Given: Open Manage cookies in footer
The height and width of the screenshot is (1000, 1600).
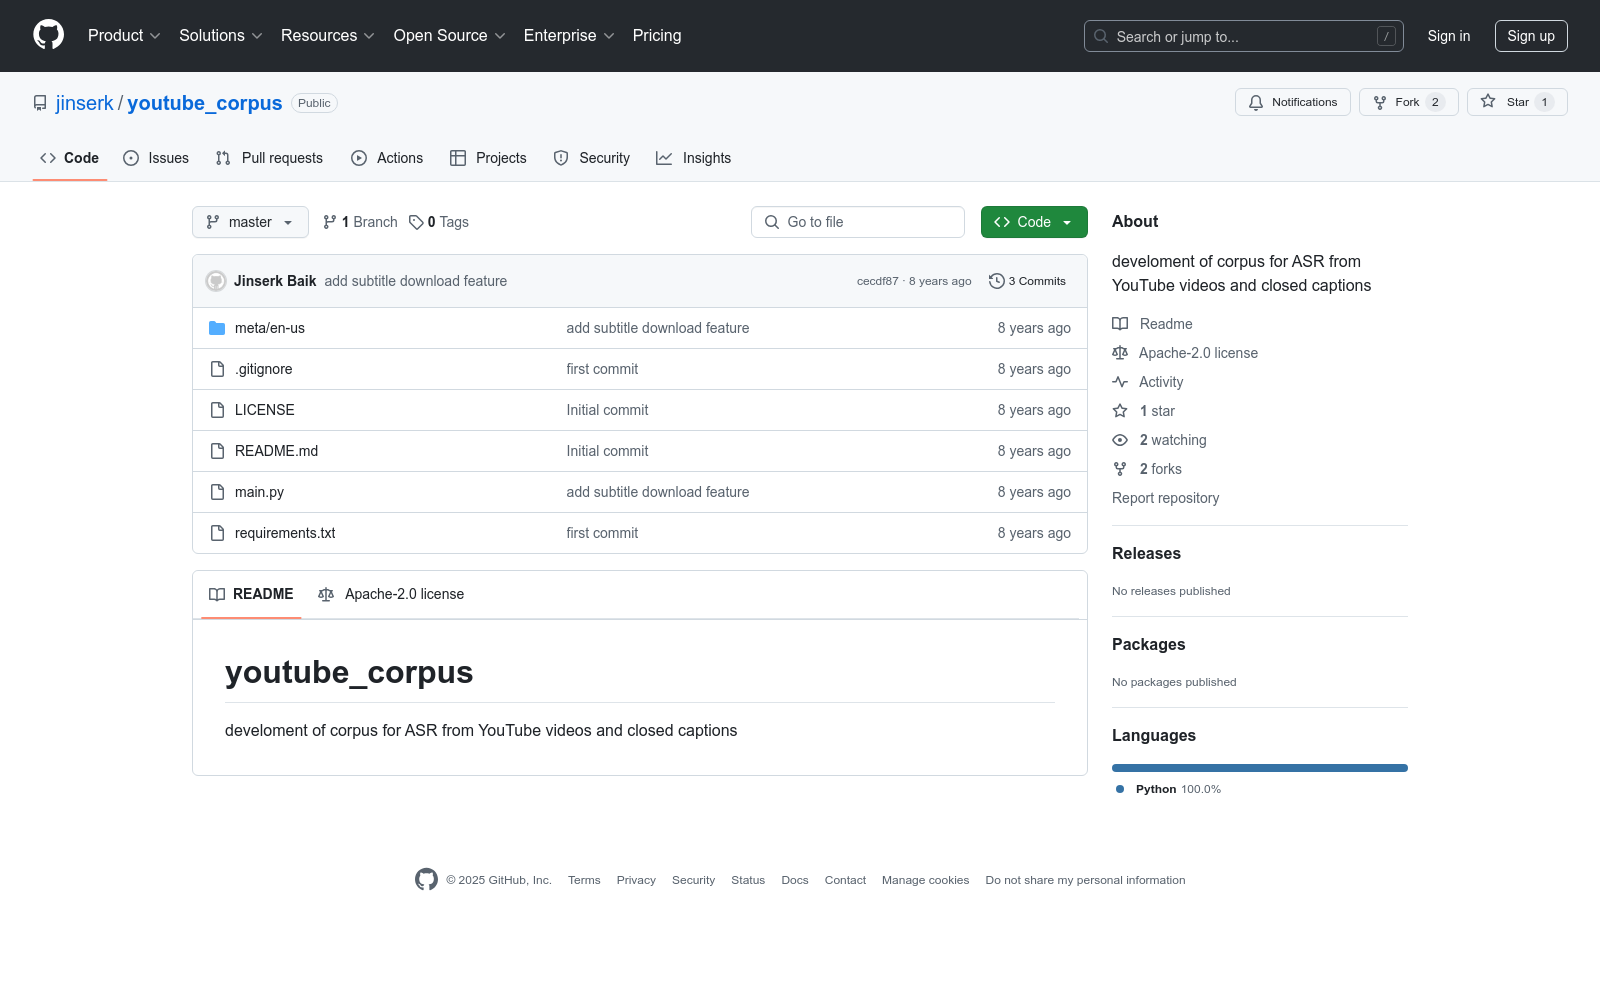Looking at the screenshot, I should click(x=926, y=880).
